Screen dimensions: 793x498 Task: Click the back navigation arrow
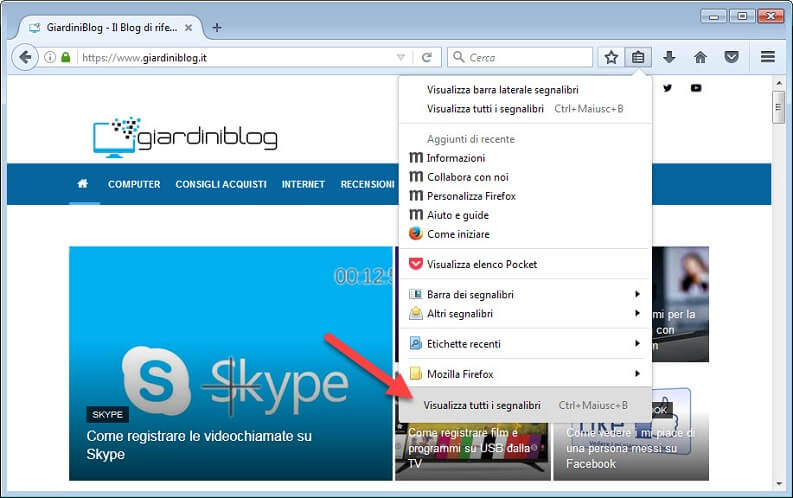pos(24,57)
